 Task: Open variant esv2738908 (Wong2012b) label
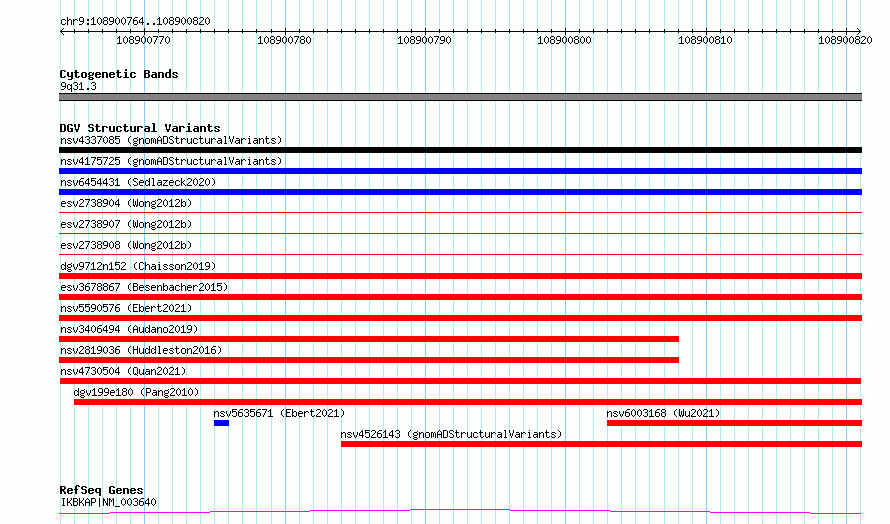(126, 245)
